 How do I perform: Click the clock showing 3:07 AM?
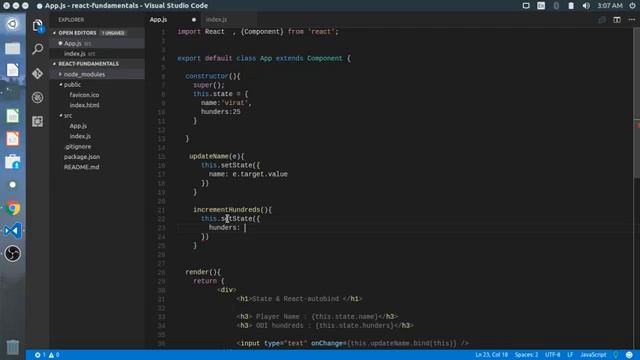point(610,6)
